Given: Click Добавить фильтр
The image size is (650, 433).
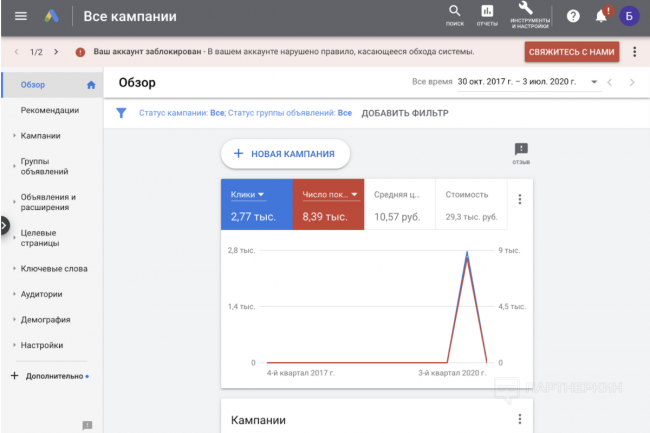Looking at the screenshot, I should coord(404,113).
